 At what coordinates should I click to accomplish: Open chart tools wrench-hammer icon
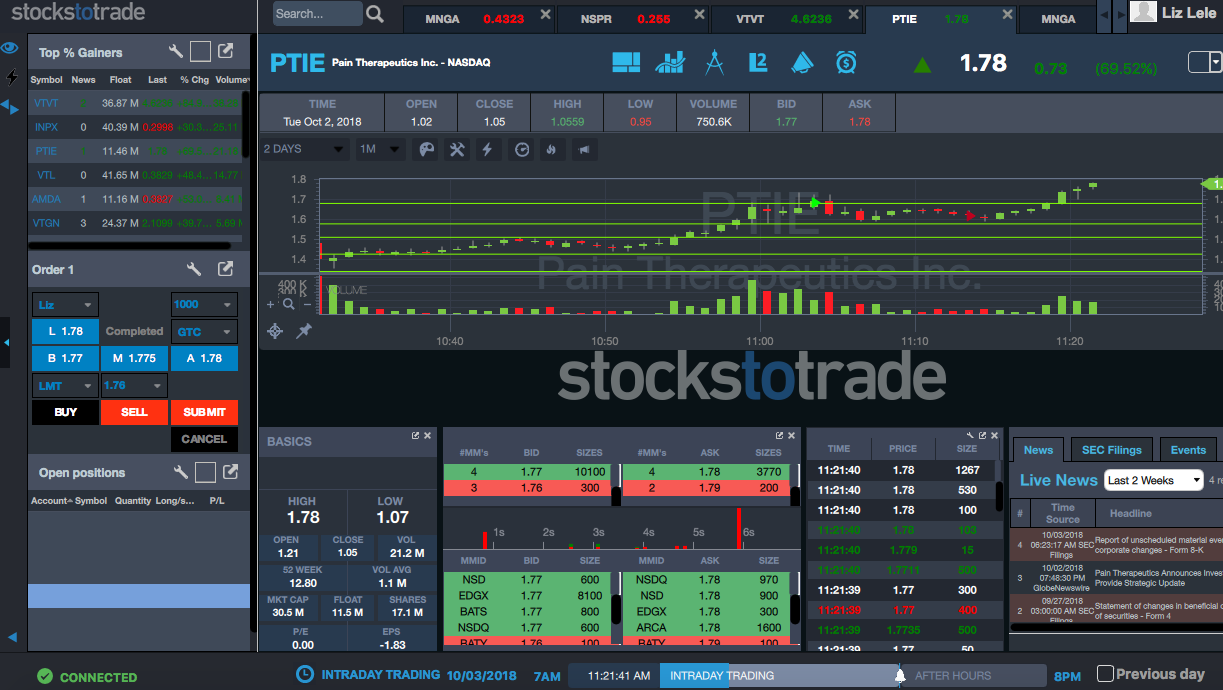[x=457, y=149]
